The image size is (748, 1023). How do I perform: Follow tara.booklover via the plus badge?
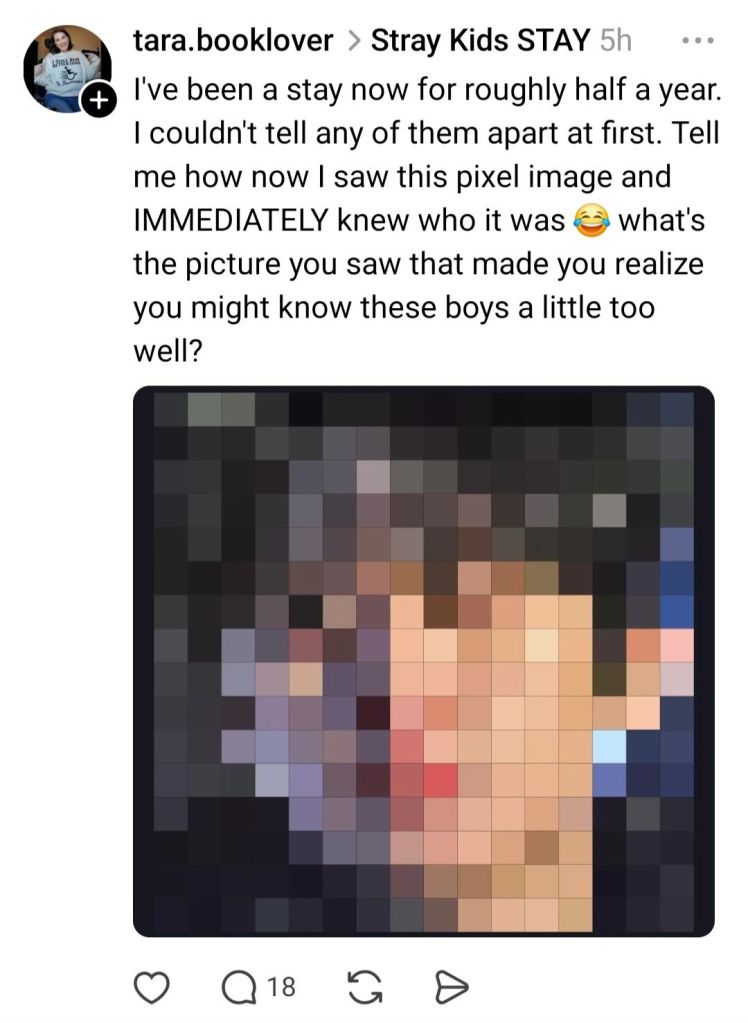(x=97, y=102)
